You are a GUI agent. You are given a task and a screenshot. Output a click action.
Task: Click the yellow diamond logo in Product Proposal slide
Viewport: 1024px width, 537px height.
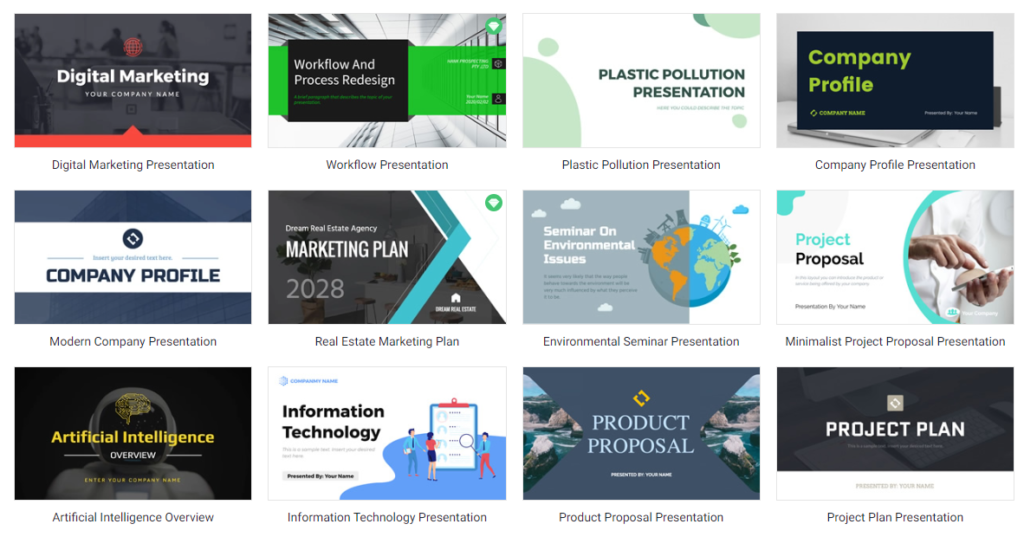[x=641, y=399]
